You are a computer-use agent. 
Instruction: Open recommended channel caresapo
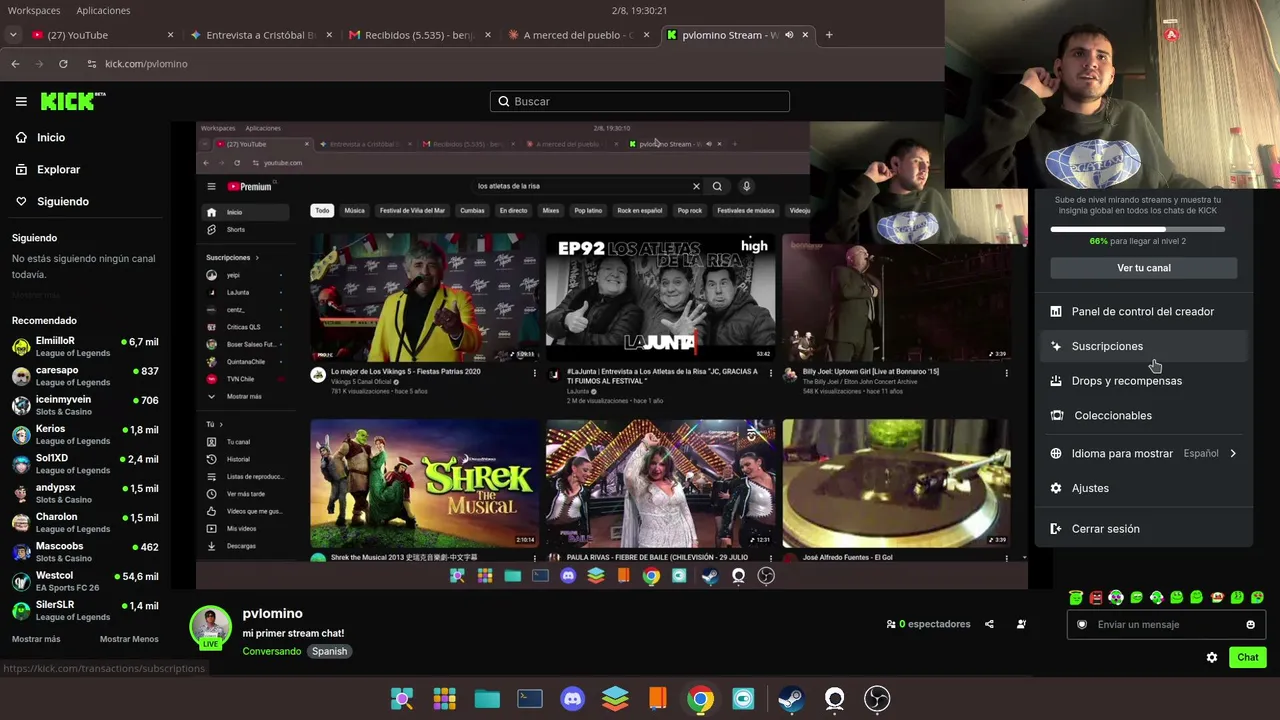(85, 375)
